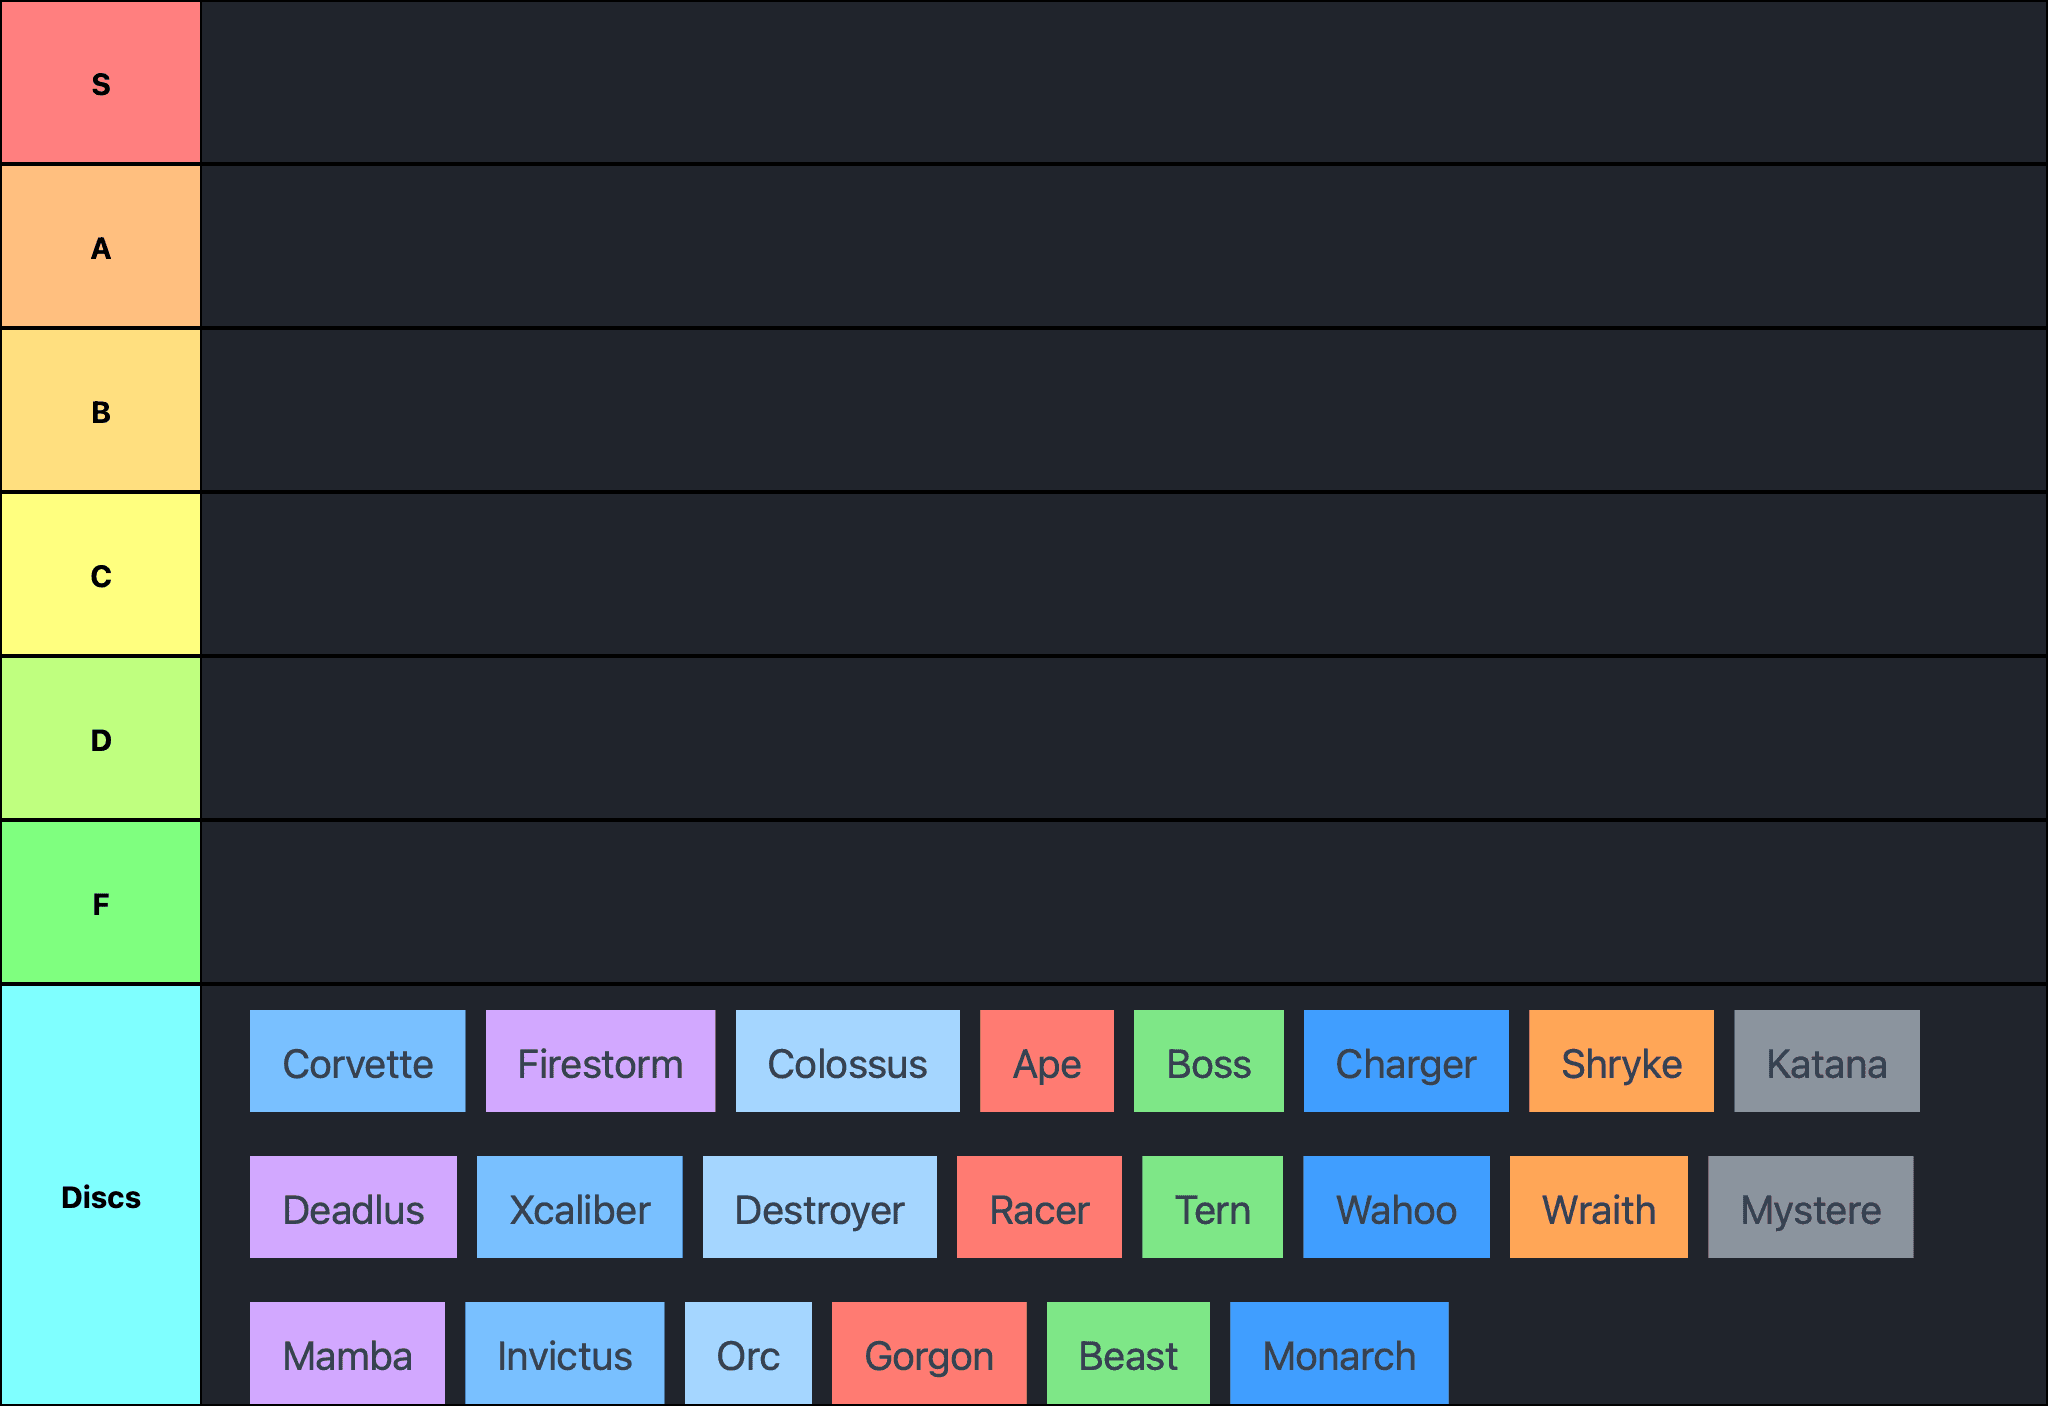2048x1406 pixels.
Task: Select the A tier label
Action: point(100,247)
